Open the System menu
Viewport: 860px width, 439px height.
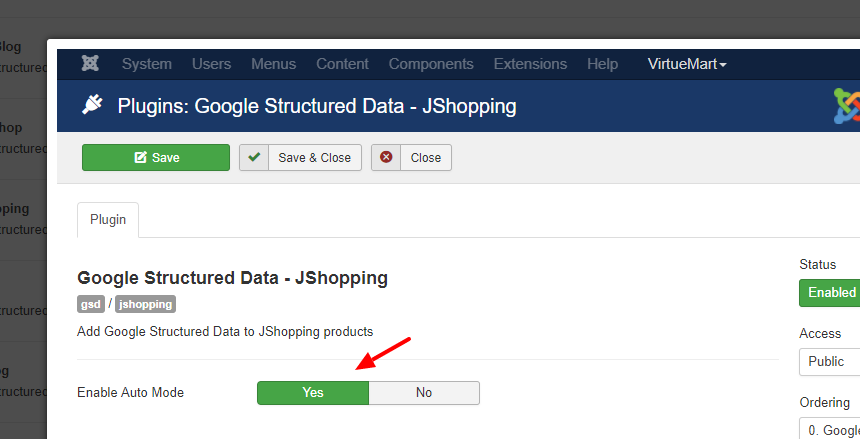(x=146, y=64)
